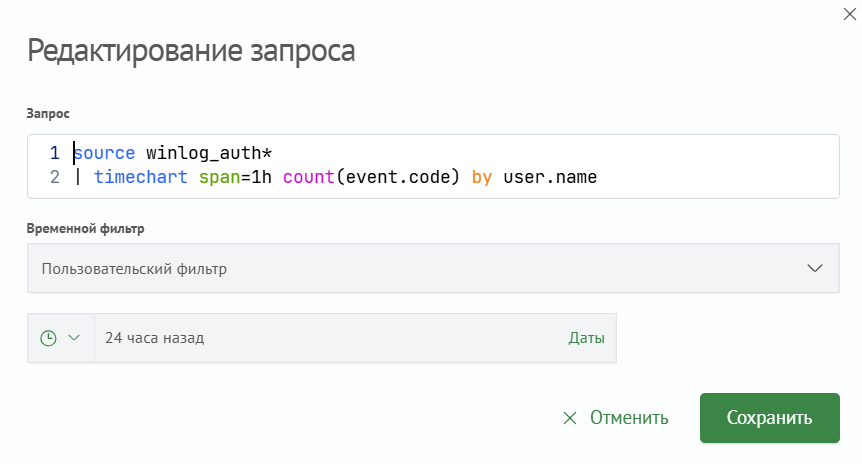
Task: Click line number 1 in editor gutter
Action: point(54,153)
